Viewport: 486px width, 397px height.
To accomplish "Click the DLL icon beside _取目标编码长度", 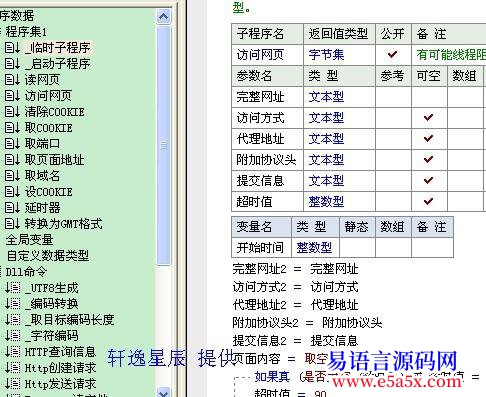I will click(12, 320).
